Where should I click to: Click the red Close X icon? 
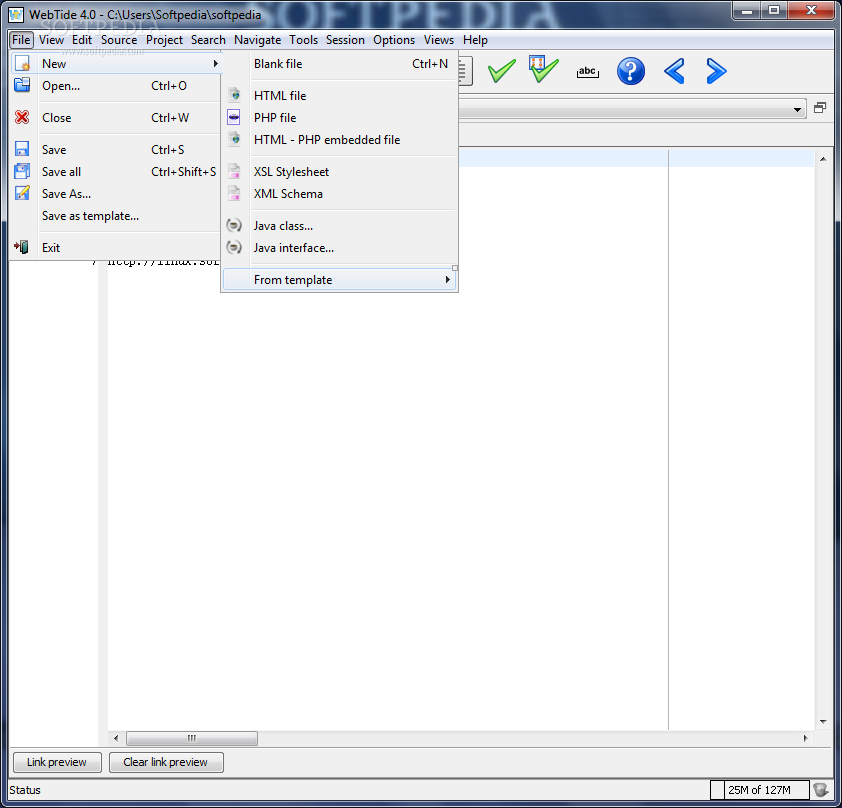(22, 118)
